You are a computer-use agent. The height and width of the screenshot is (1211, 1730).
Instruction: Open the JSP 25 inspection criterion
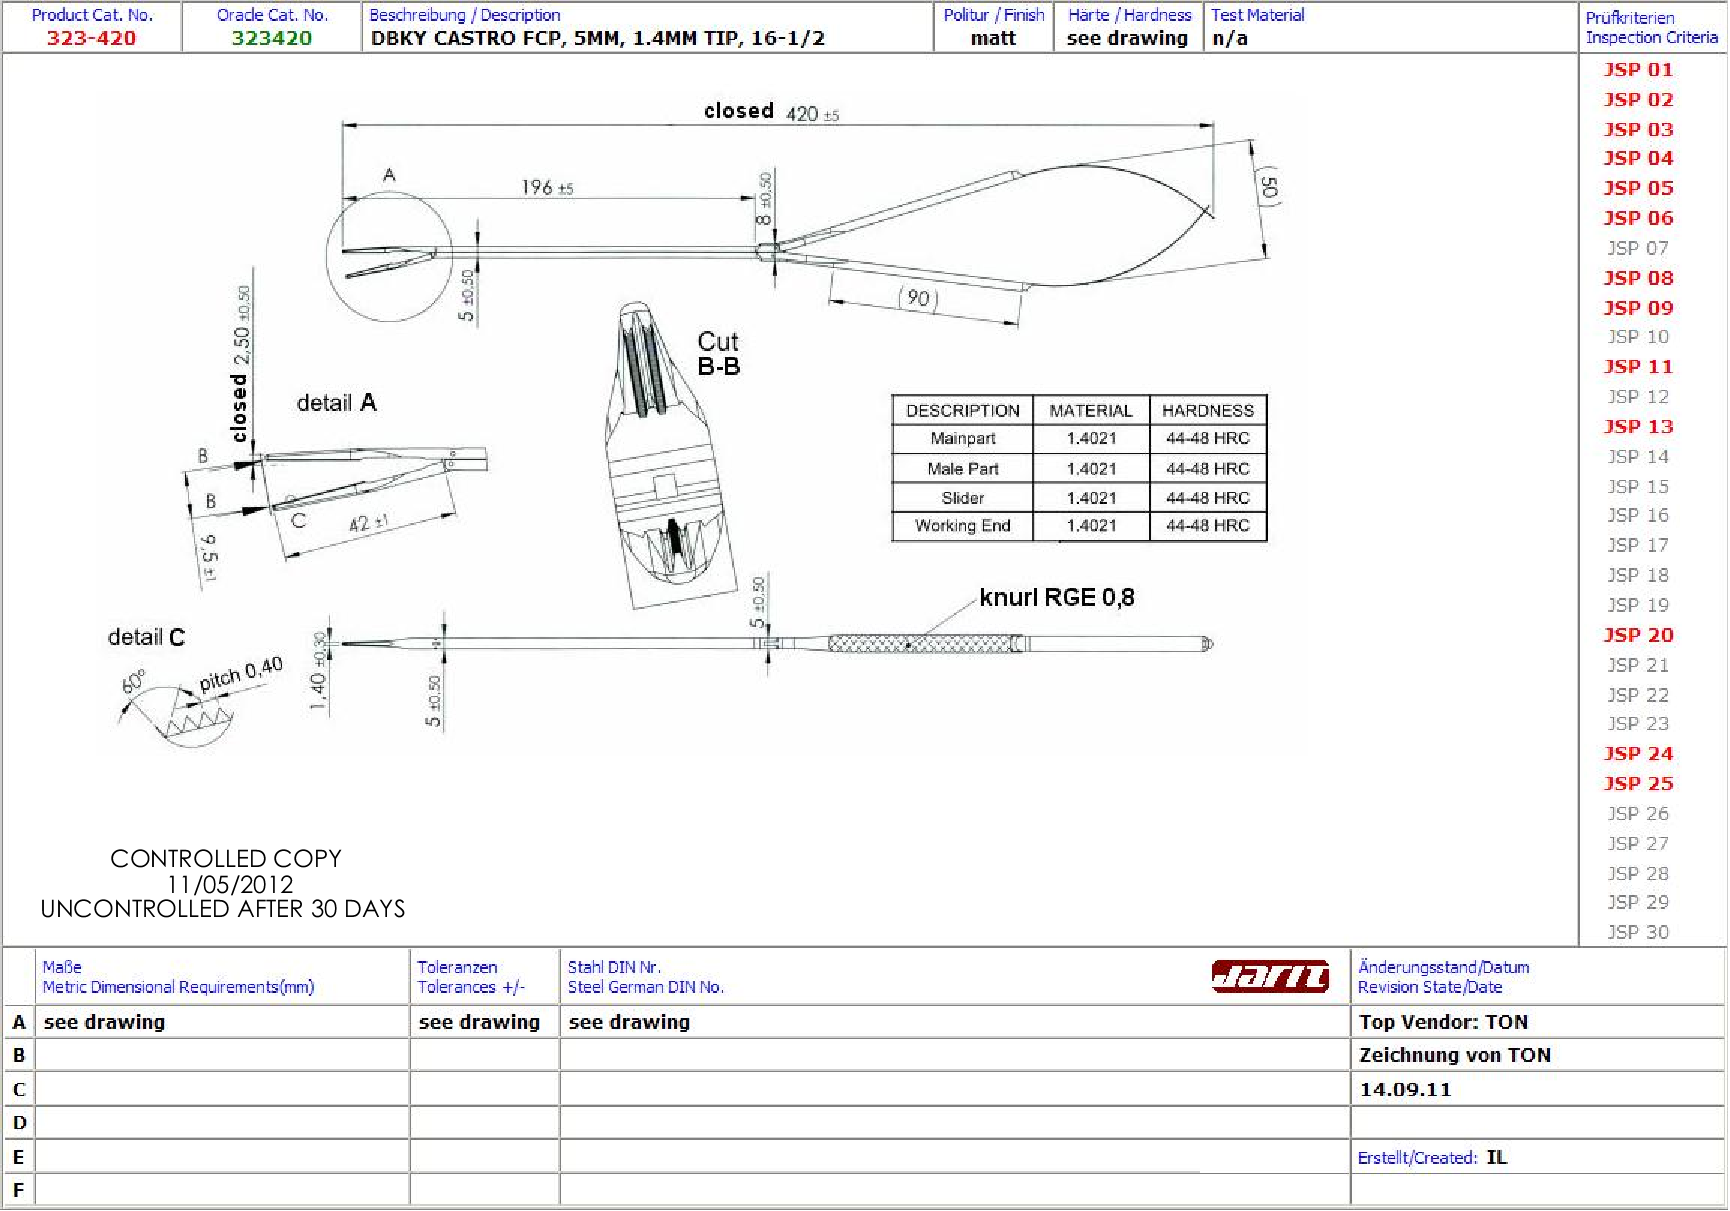pyautogui.click(x=1637, y=784)
